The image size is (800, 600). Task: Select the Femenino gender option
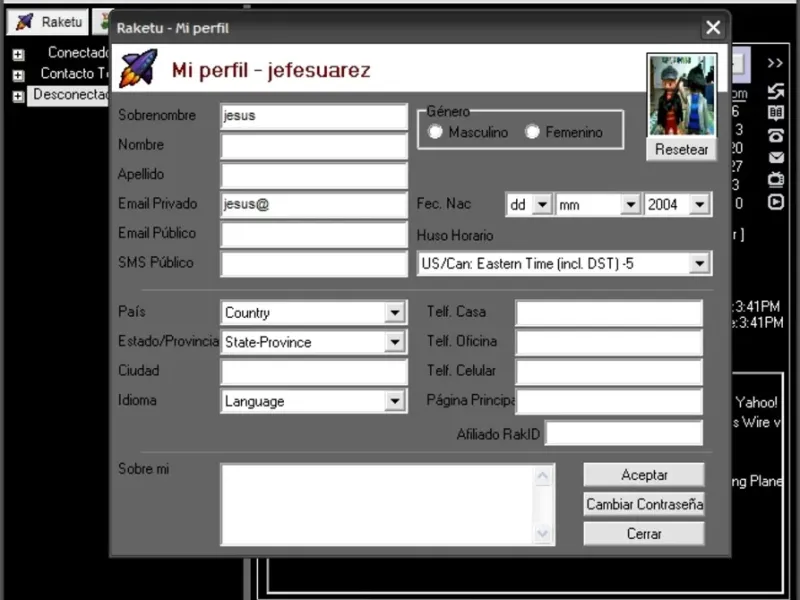532,132
